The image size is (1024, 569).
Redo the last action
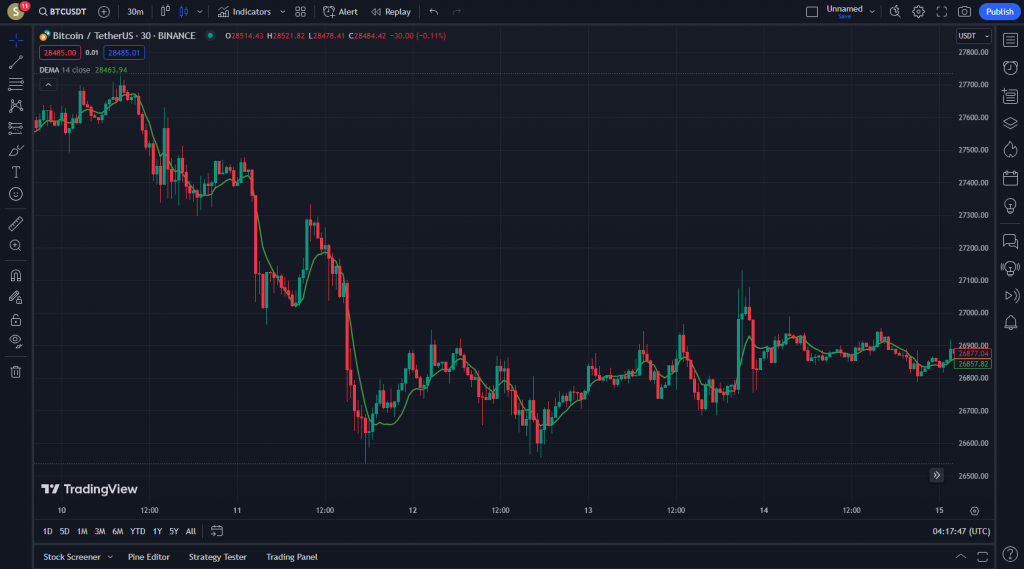(x=456, y=12)
